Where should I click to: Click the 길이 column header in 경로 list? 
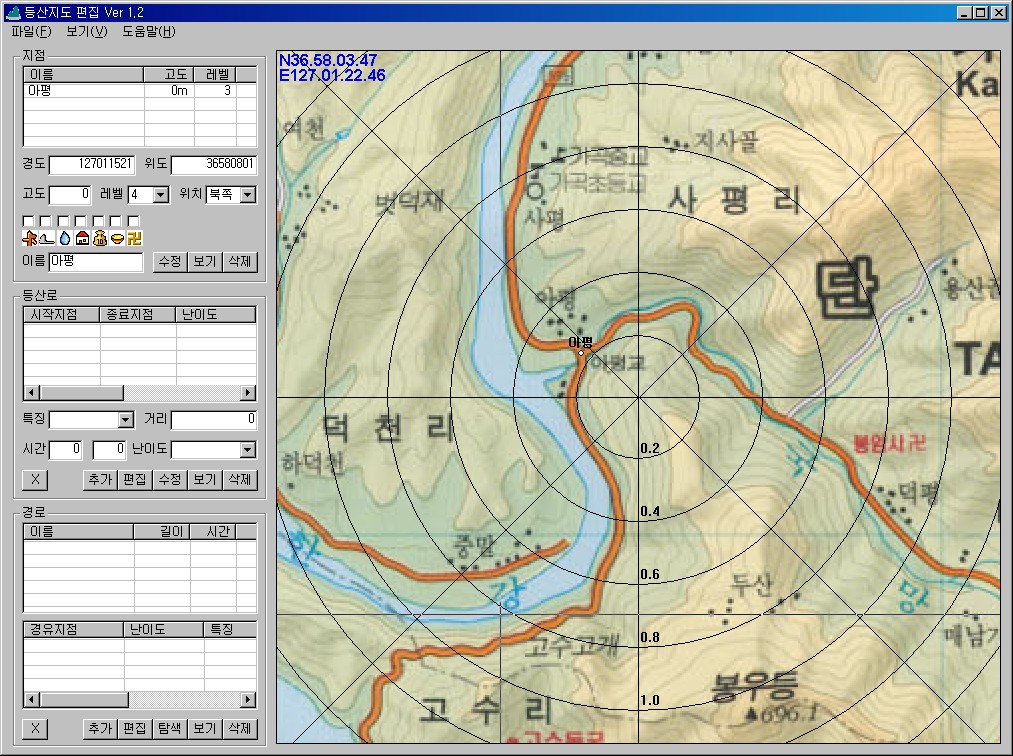pos(162,532)
